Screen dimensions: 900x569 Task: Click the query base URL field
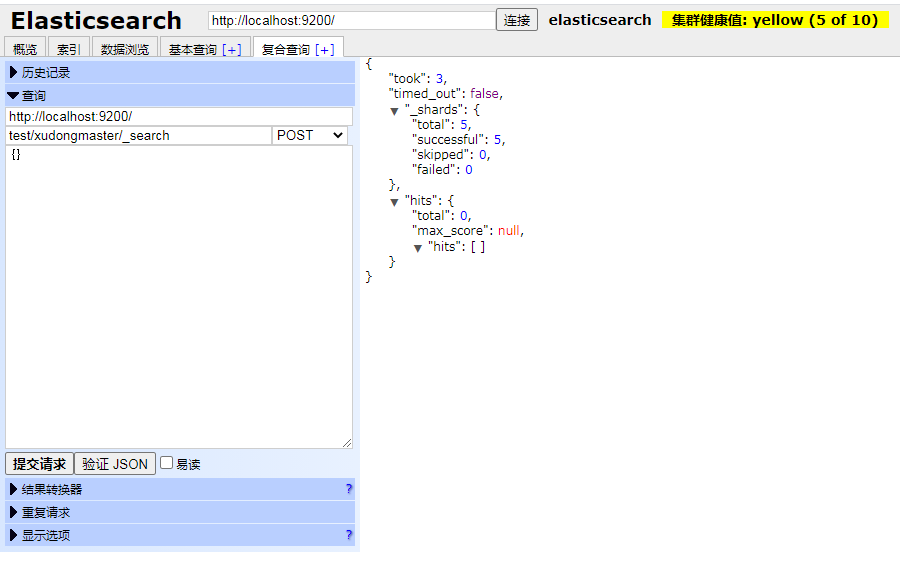tap(179, 117)
